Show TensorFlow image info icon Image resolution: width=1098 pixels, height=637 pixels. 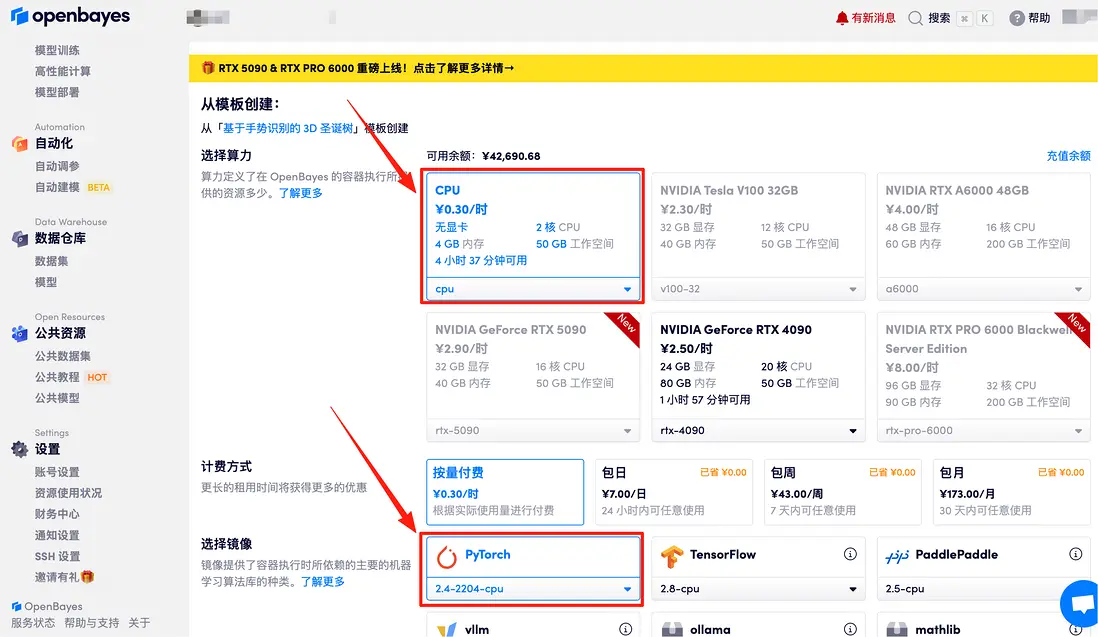tap(850, 554)
